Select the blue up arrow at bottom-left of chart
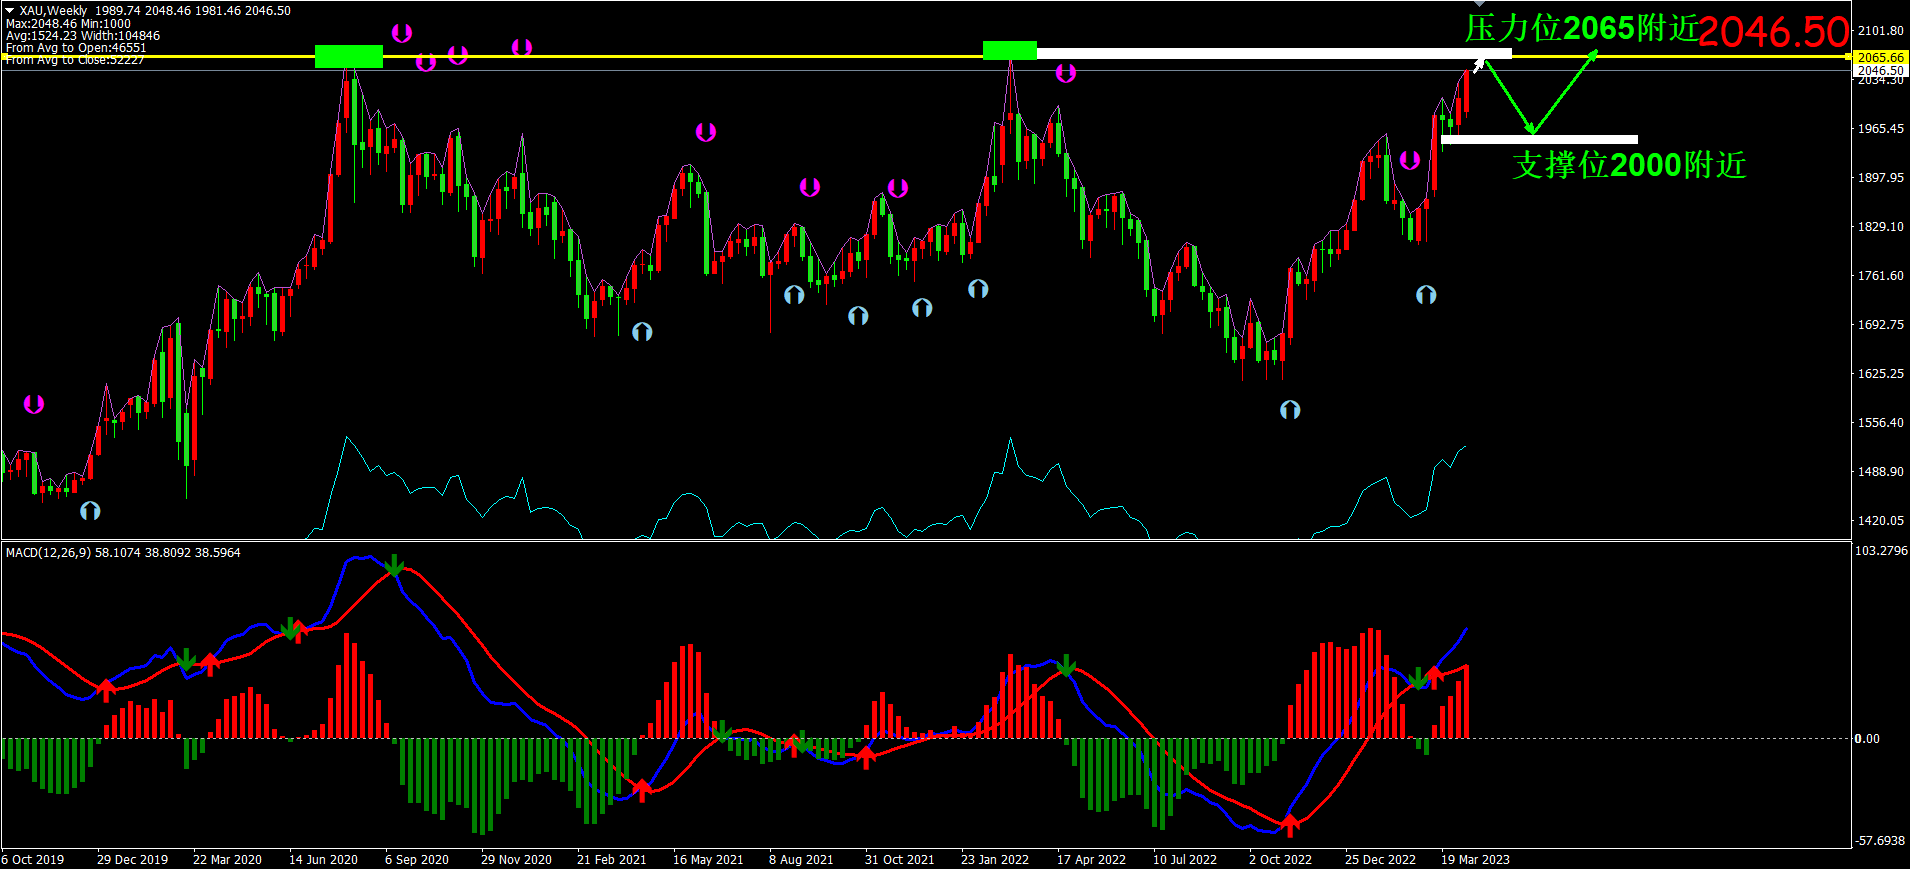 point(90,510)
